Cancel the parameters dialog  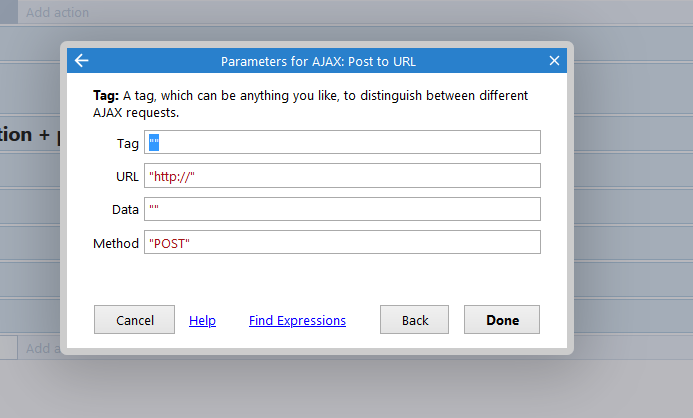[134, 319]
